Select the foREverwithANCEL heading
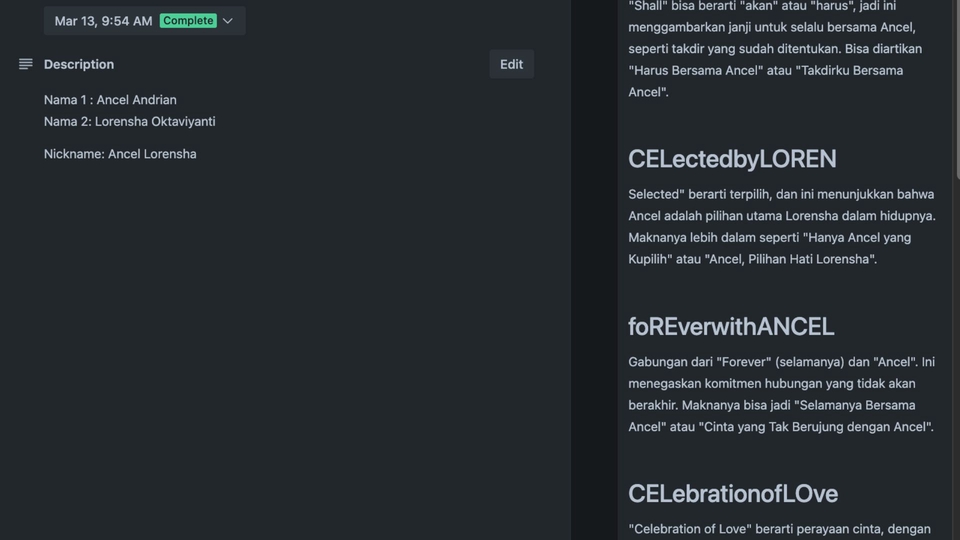Viewport: 960px width, 540px height. coord(731,326)
